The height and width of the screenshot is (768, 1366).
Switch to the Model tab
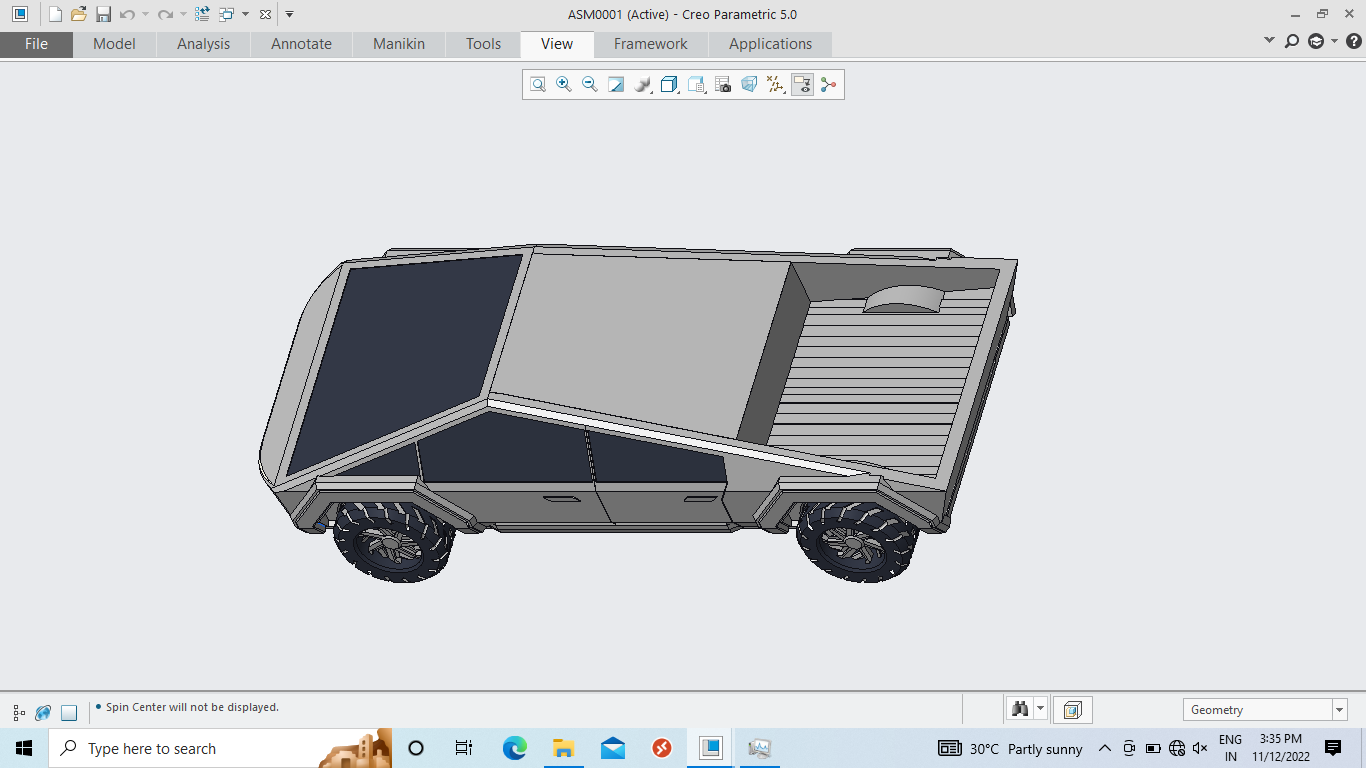click(x=114, y=44)
